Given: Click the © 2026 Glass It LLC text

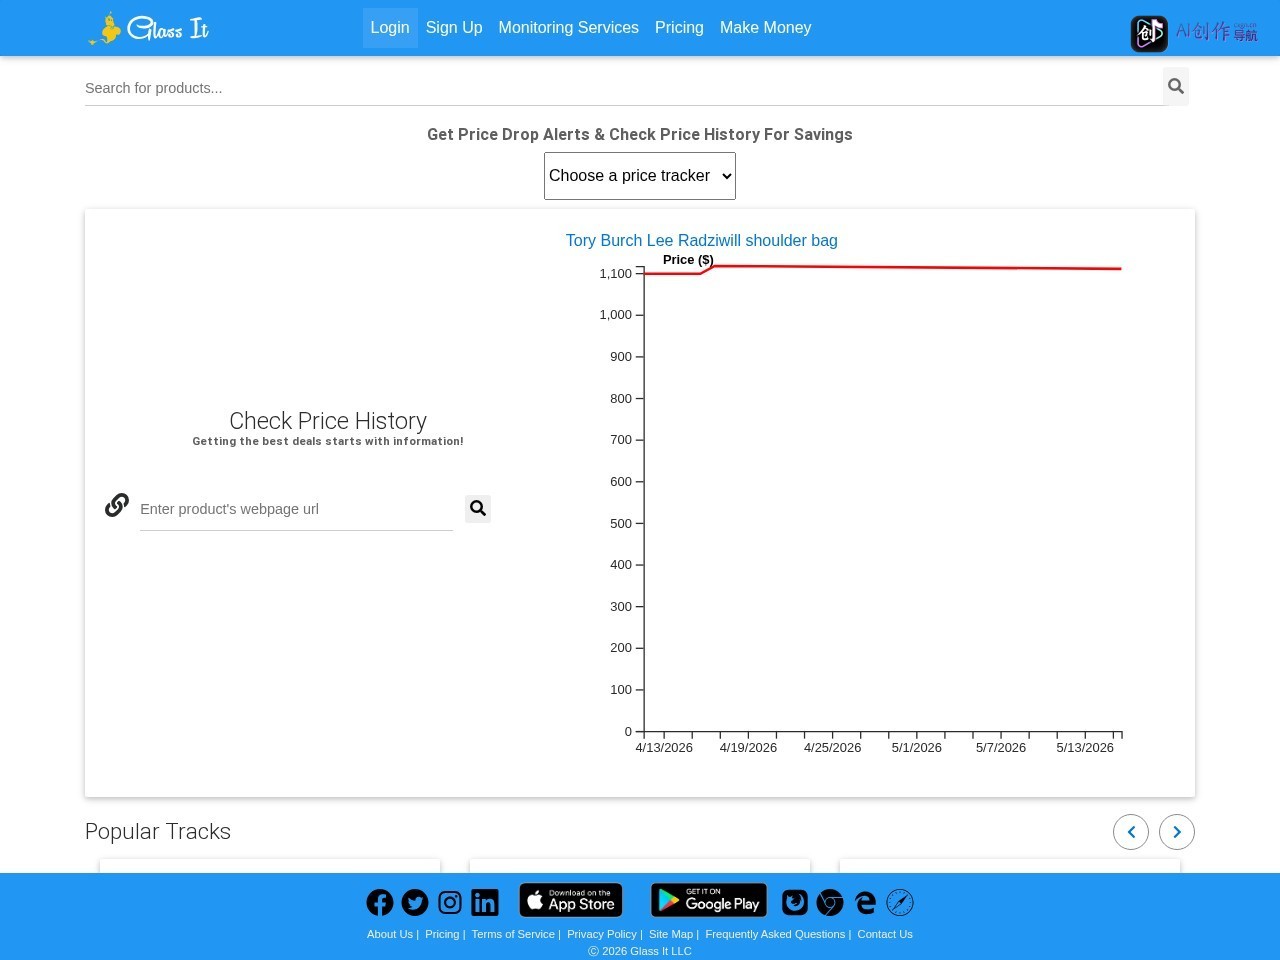Looking at the screenshot, I should point(640,951).
